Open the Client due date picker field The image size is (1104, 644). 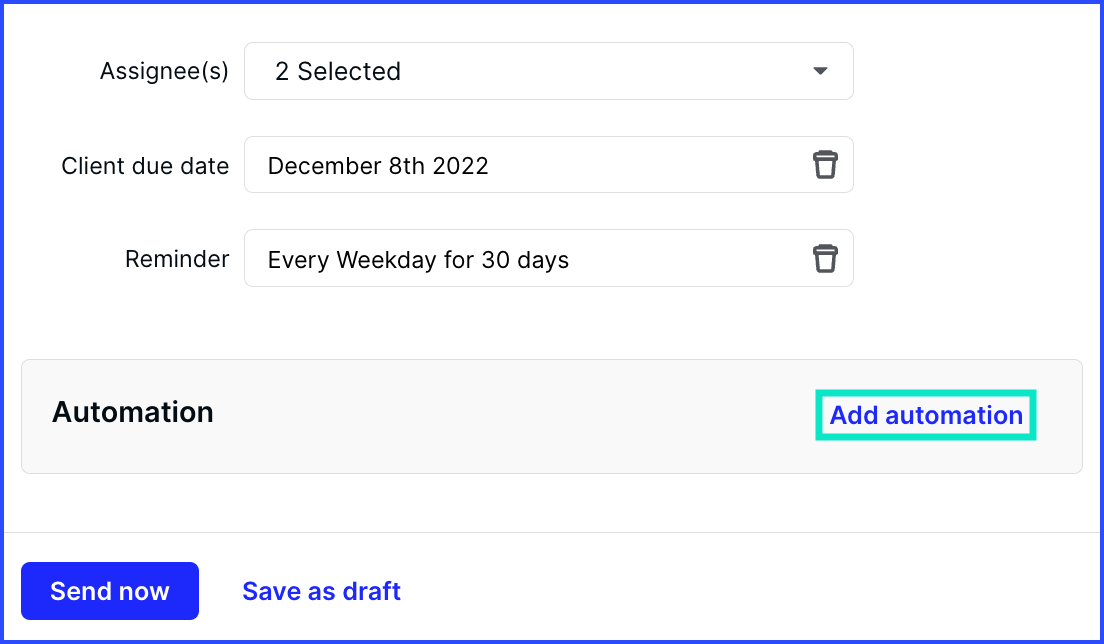coord(548,165)
